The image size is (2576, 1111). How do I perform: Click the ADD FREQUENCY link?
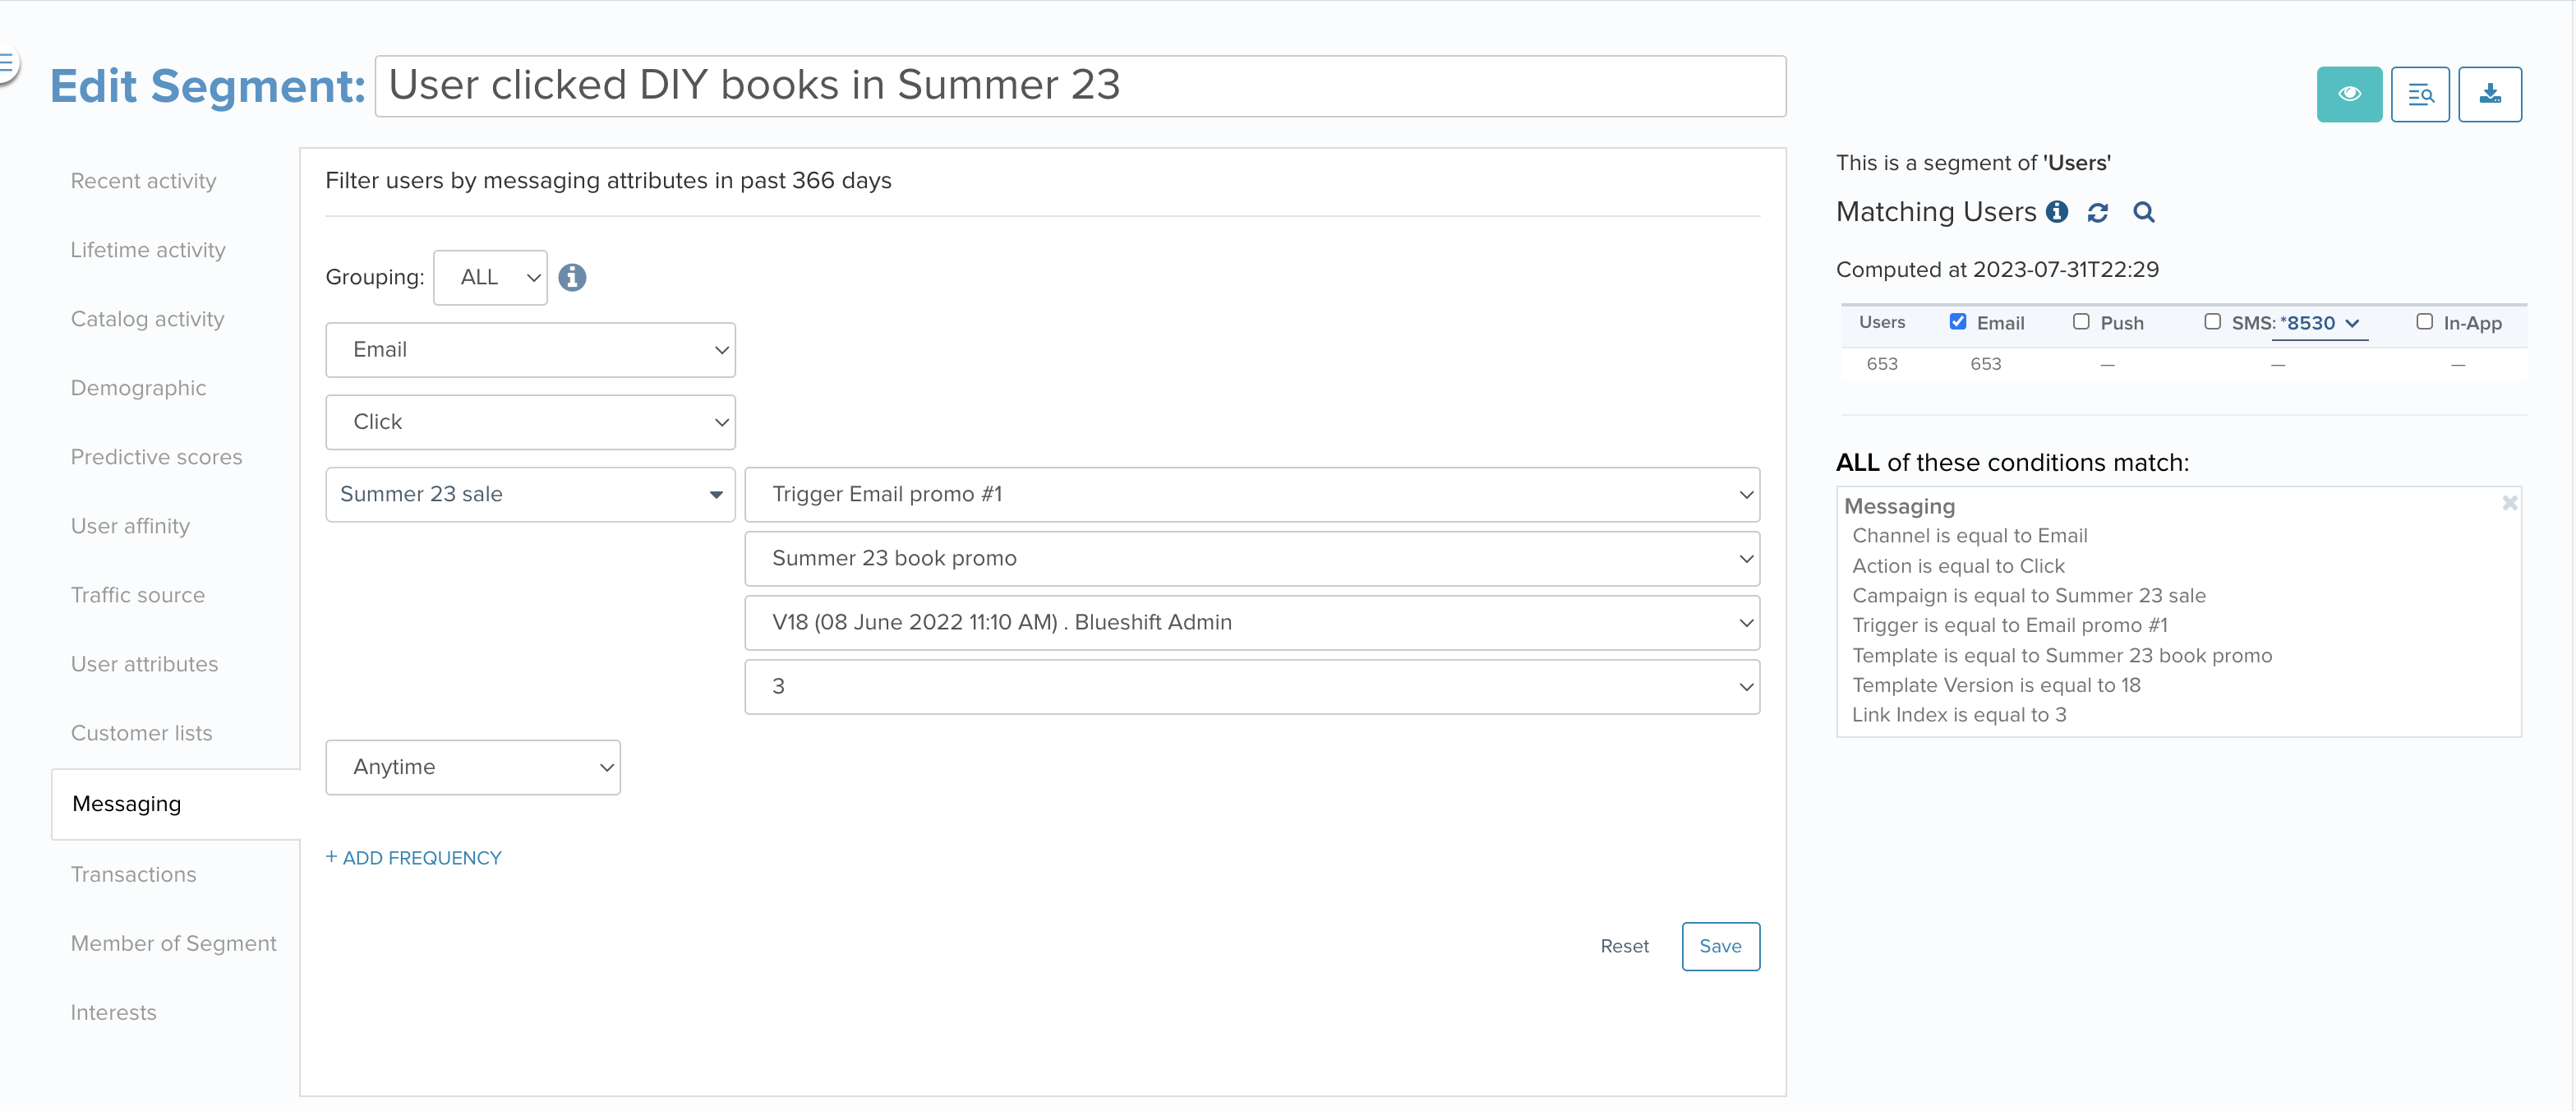click(x=413, y=857)
